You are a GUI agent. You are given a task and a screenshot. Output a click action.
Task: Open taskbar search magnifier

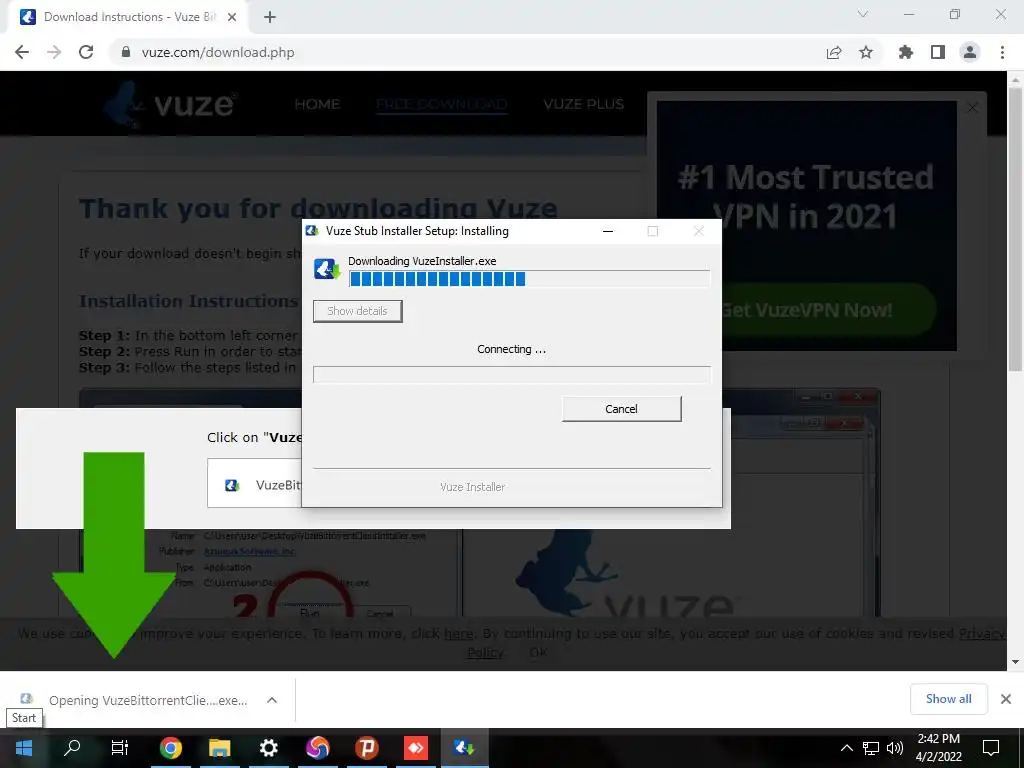point(72,748)
